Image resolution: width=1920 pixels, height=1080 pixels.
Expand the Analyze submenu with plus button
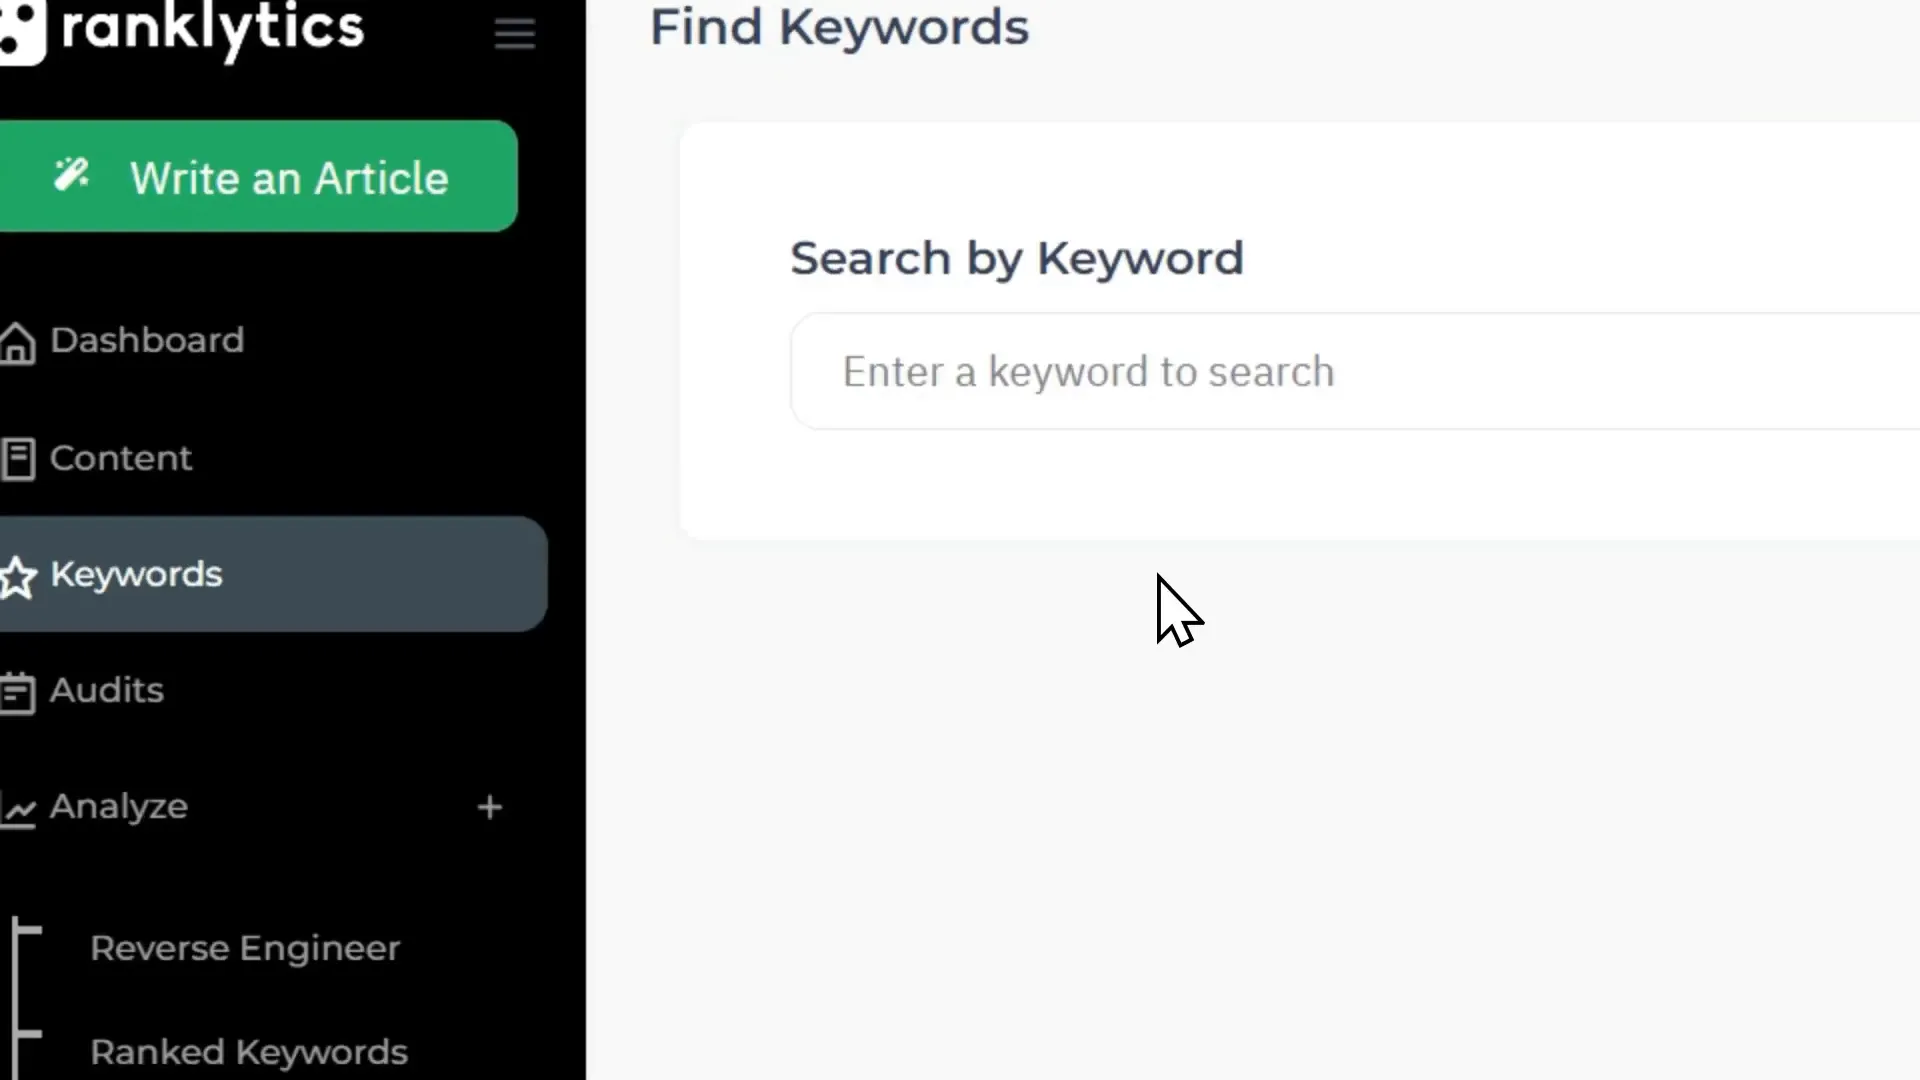(x=488, y=806)
